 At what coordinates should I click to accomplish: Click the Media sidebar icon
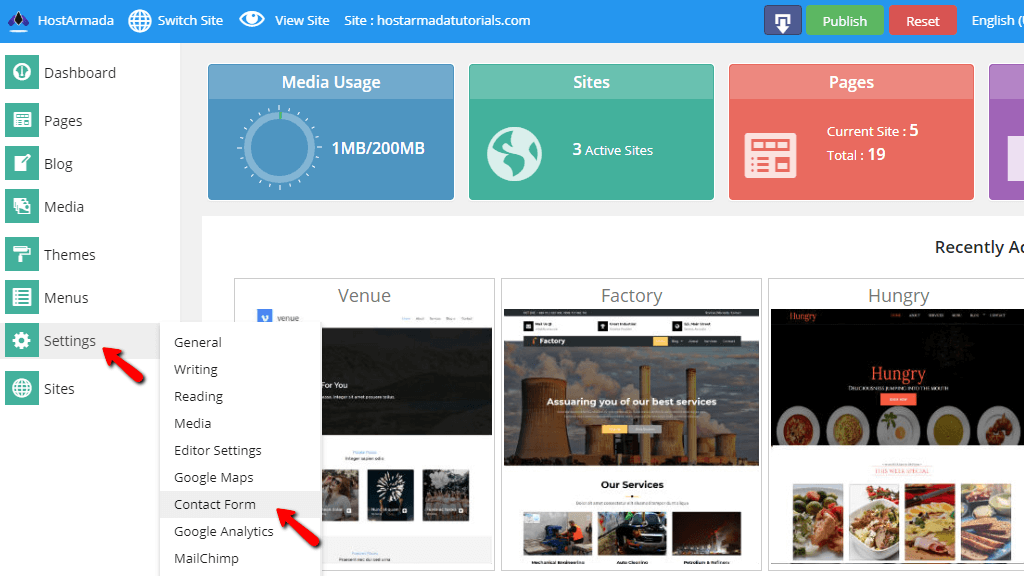(x=22, y=206)
